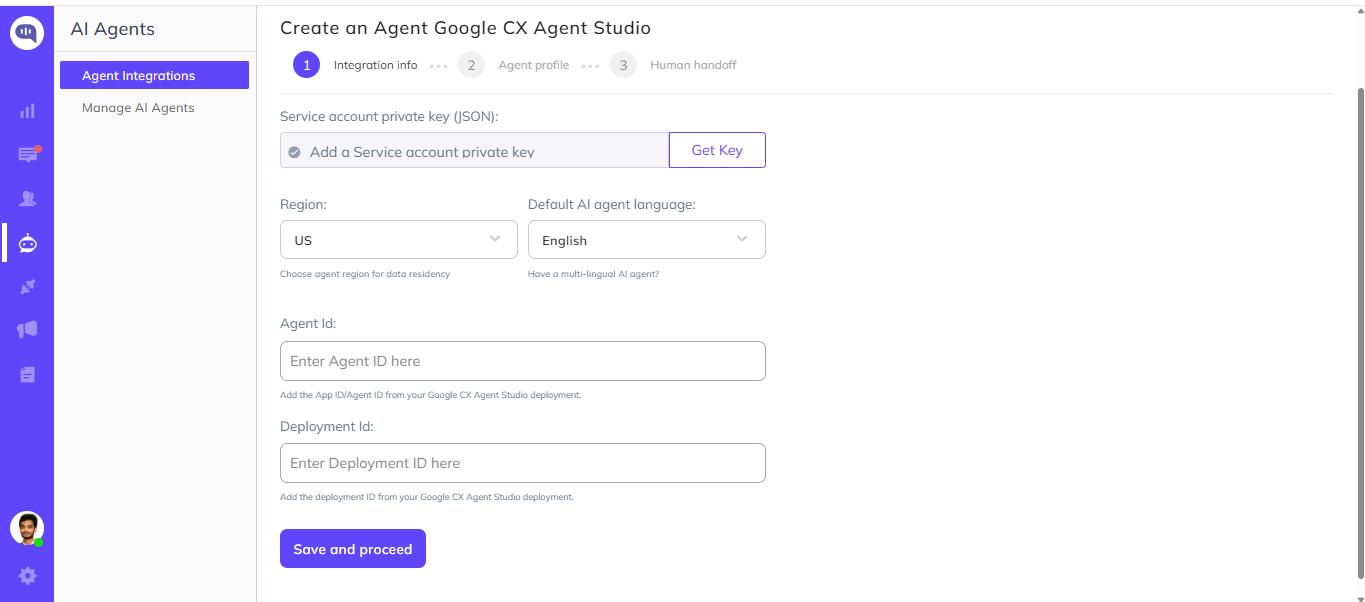Click 'Have a multi-lingual AI agent?' text
This screenshot has height=602, width=1365.
(593, 274)
